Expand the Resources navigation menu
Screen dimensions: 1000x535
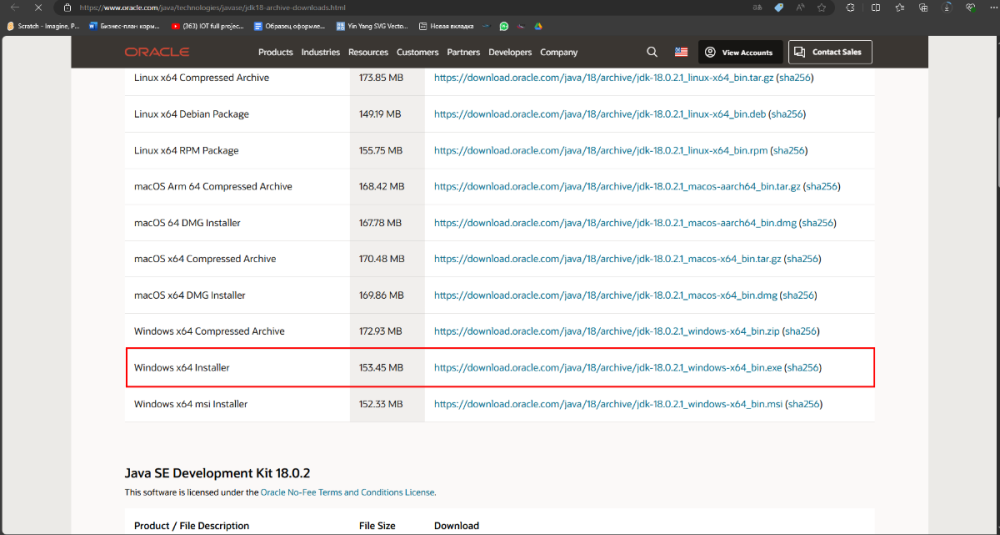tap(368, 52)
